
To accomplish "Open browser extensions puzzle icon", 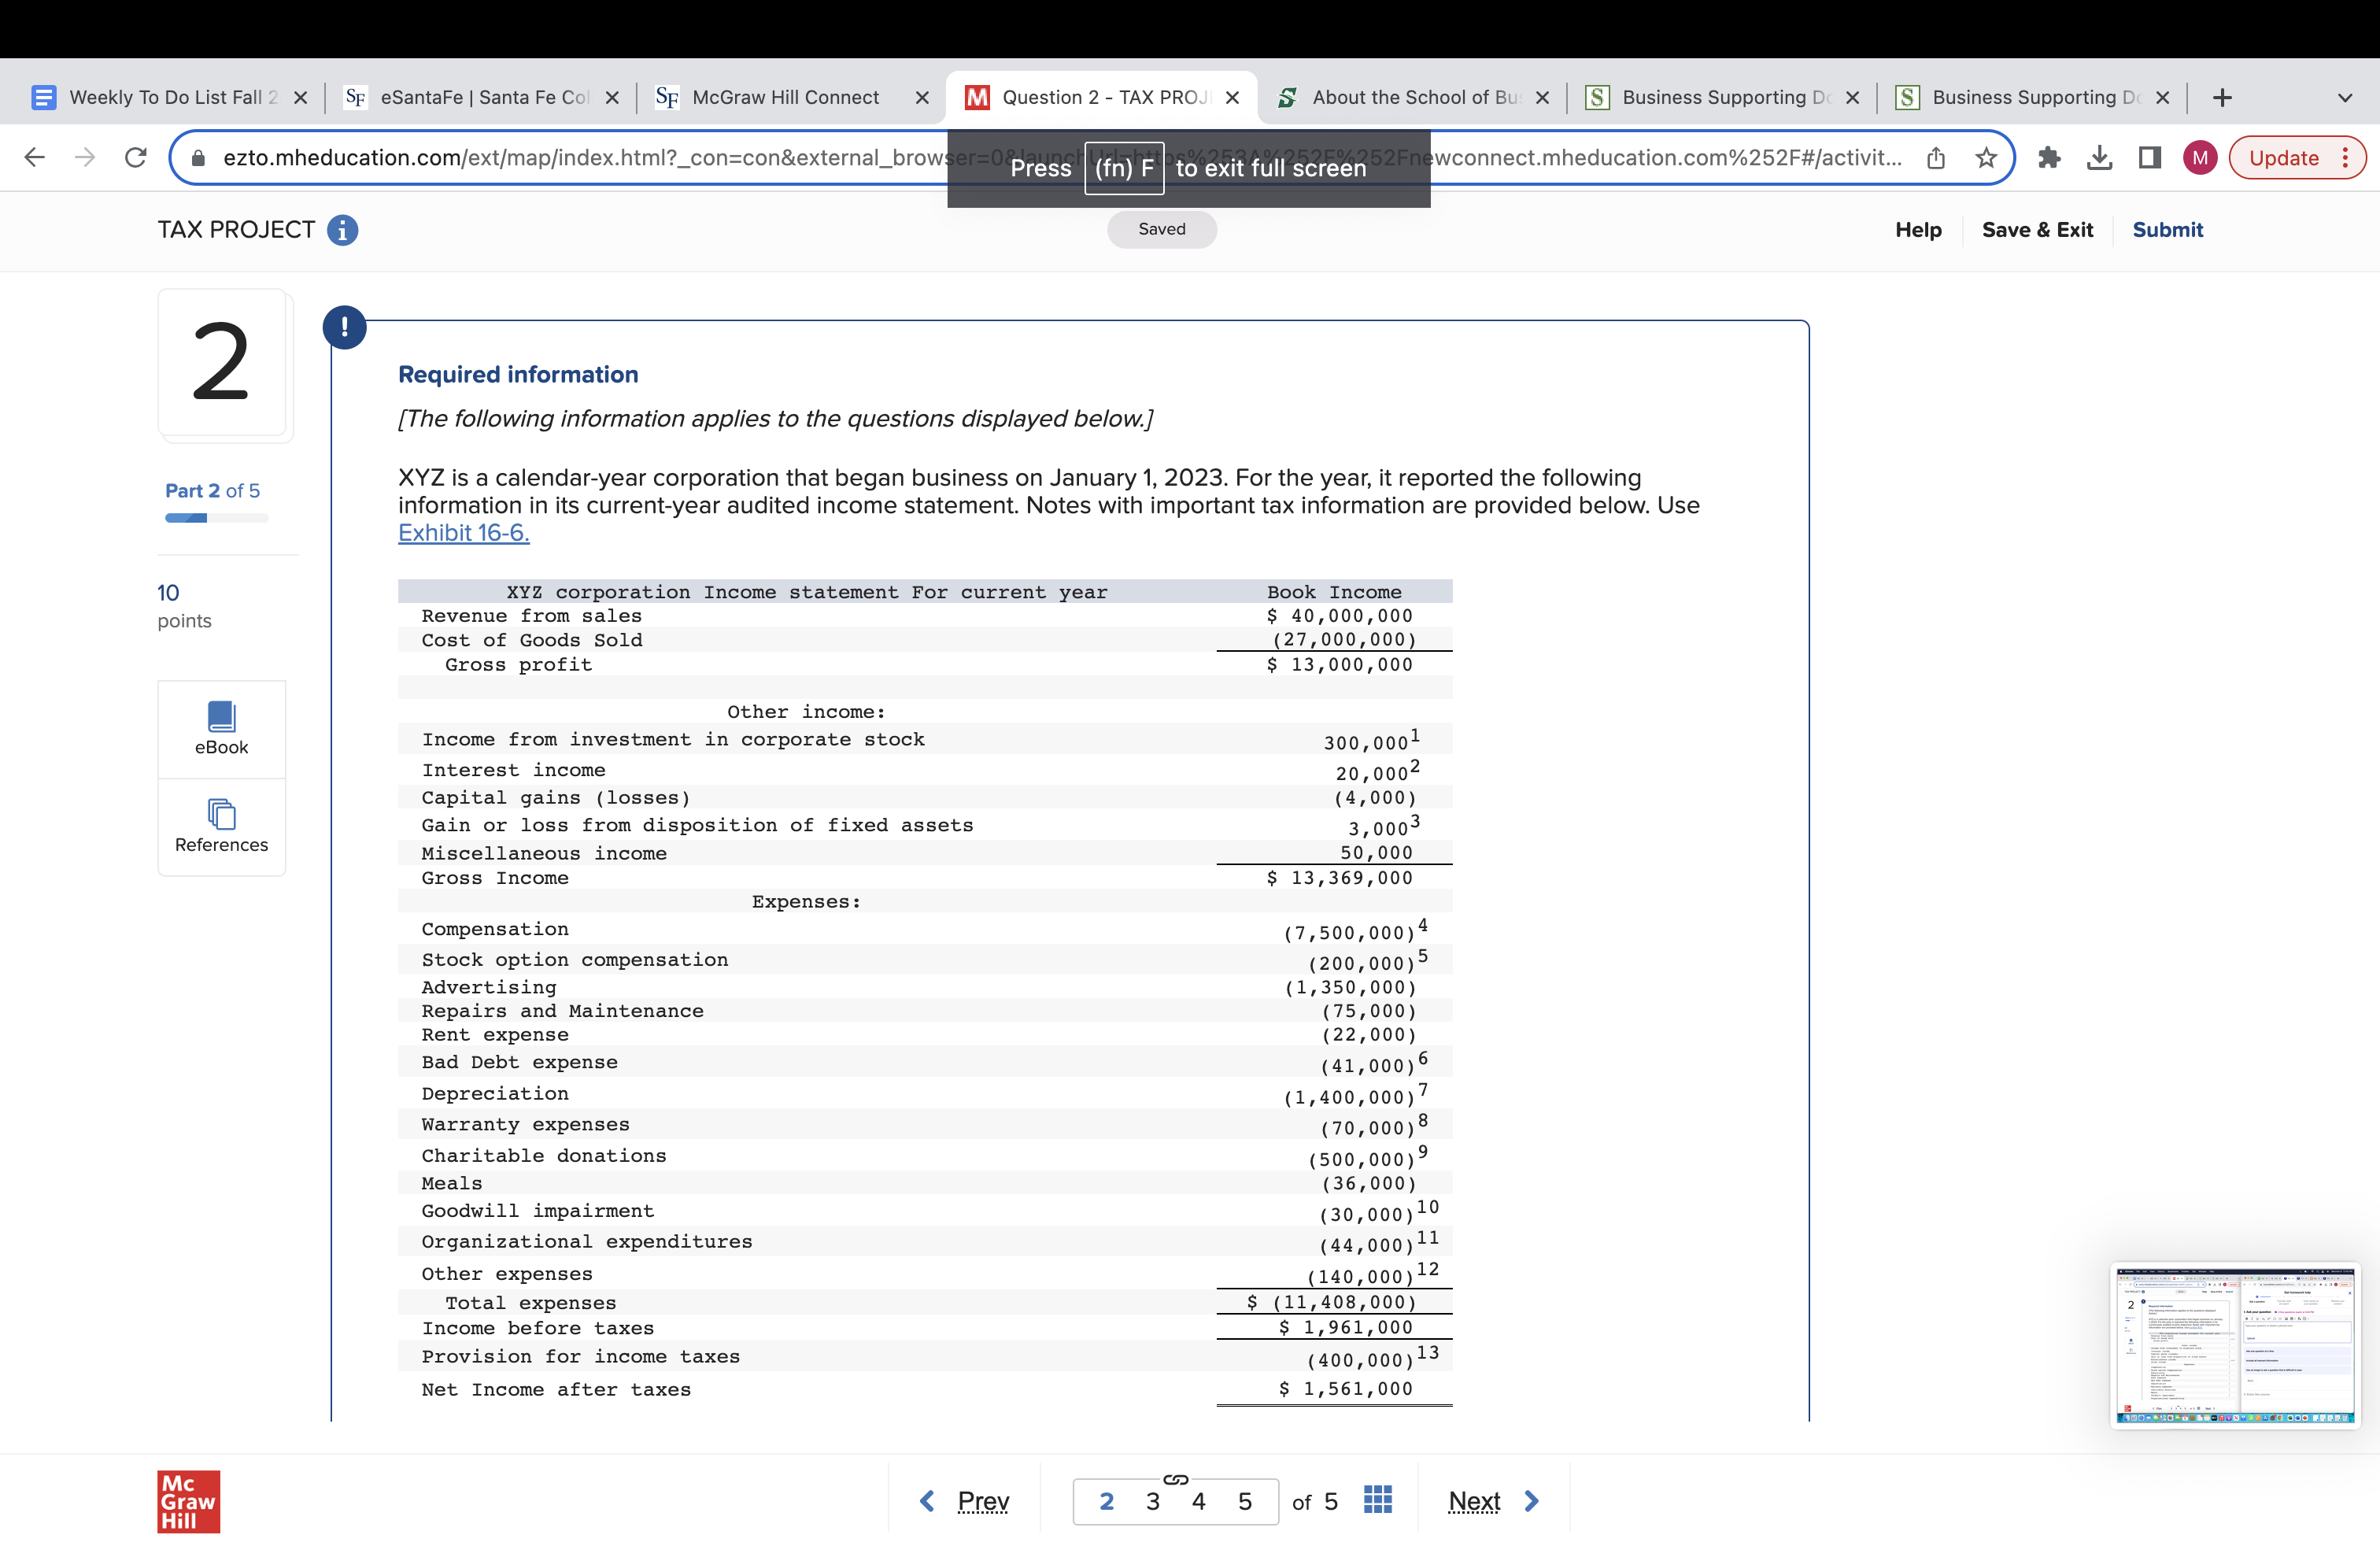I will coord(2049,158).
